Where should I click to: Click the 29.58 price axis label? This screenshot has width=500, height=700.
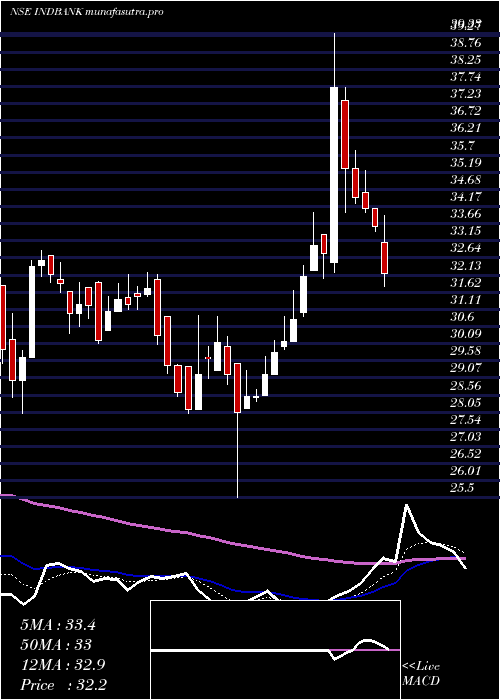[466, 351]
